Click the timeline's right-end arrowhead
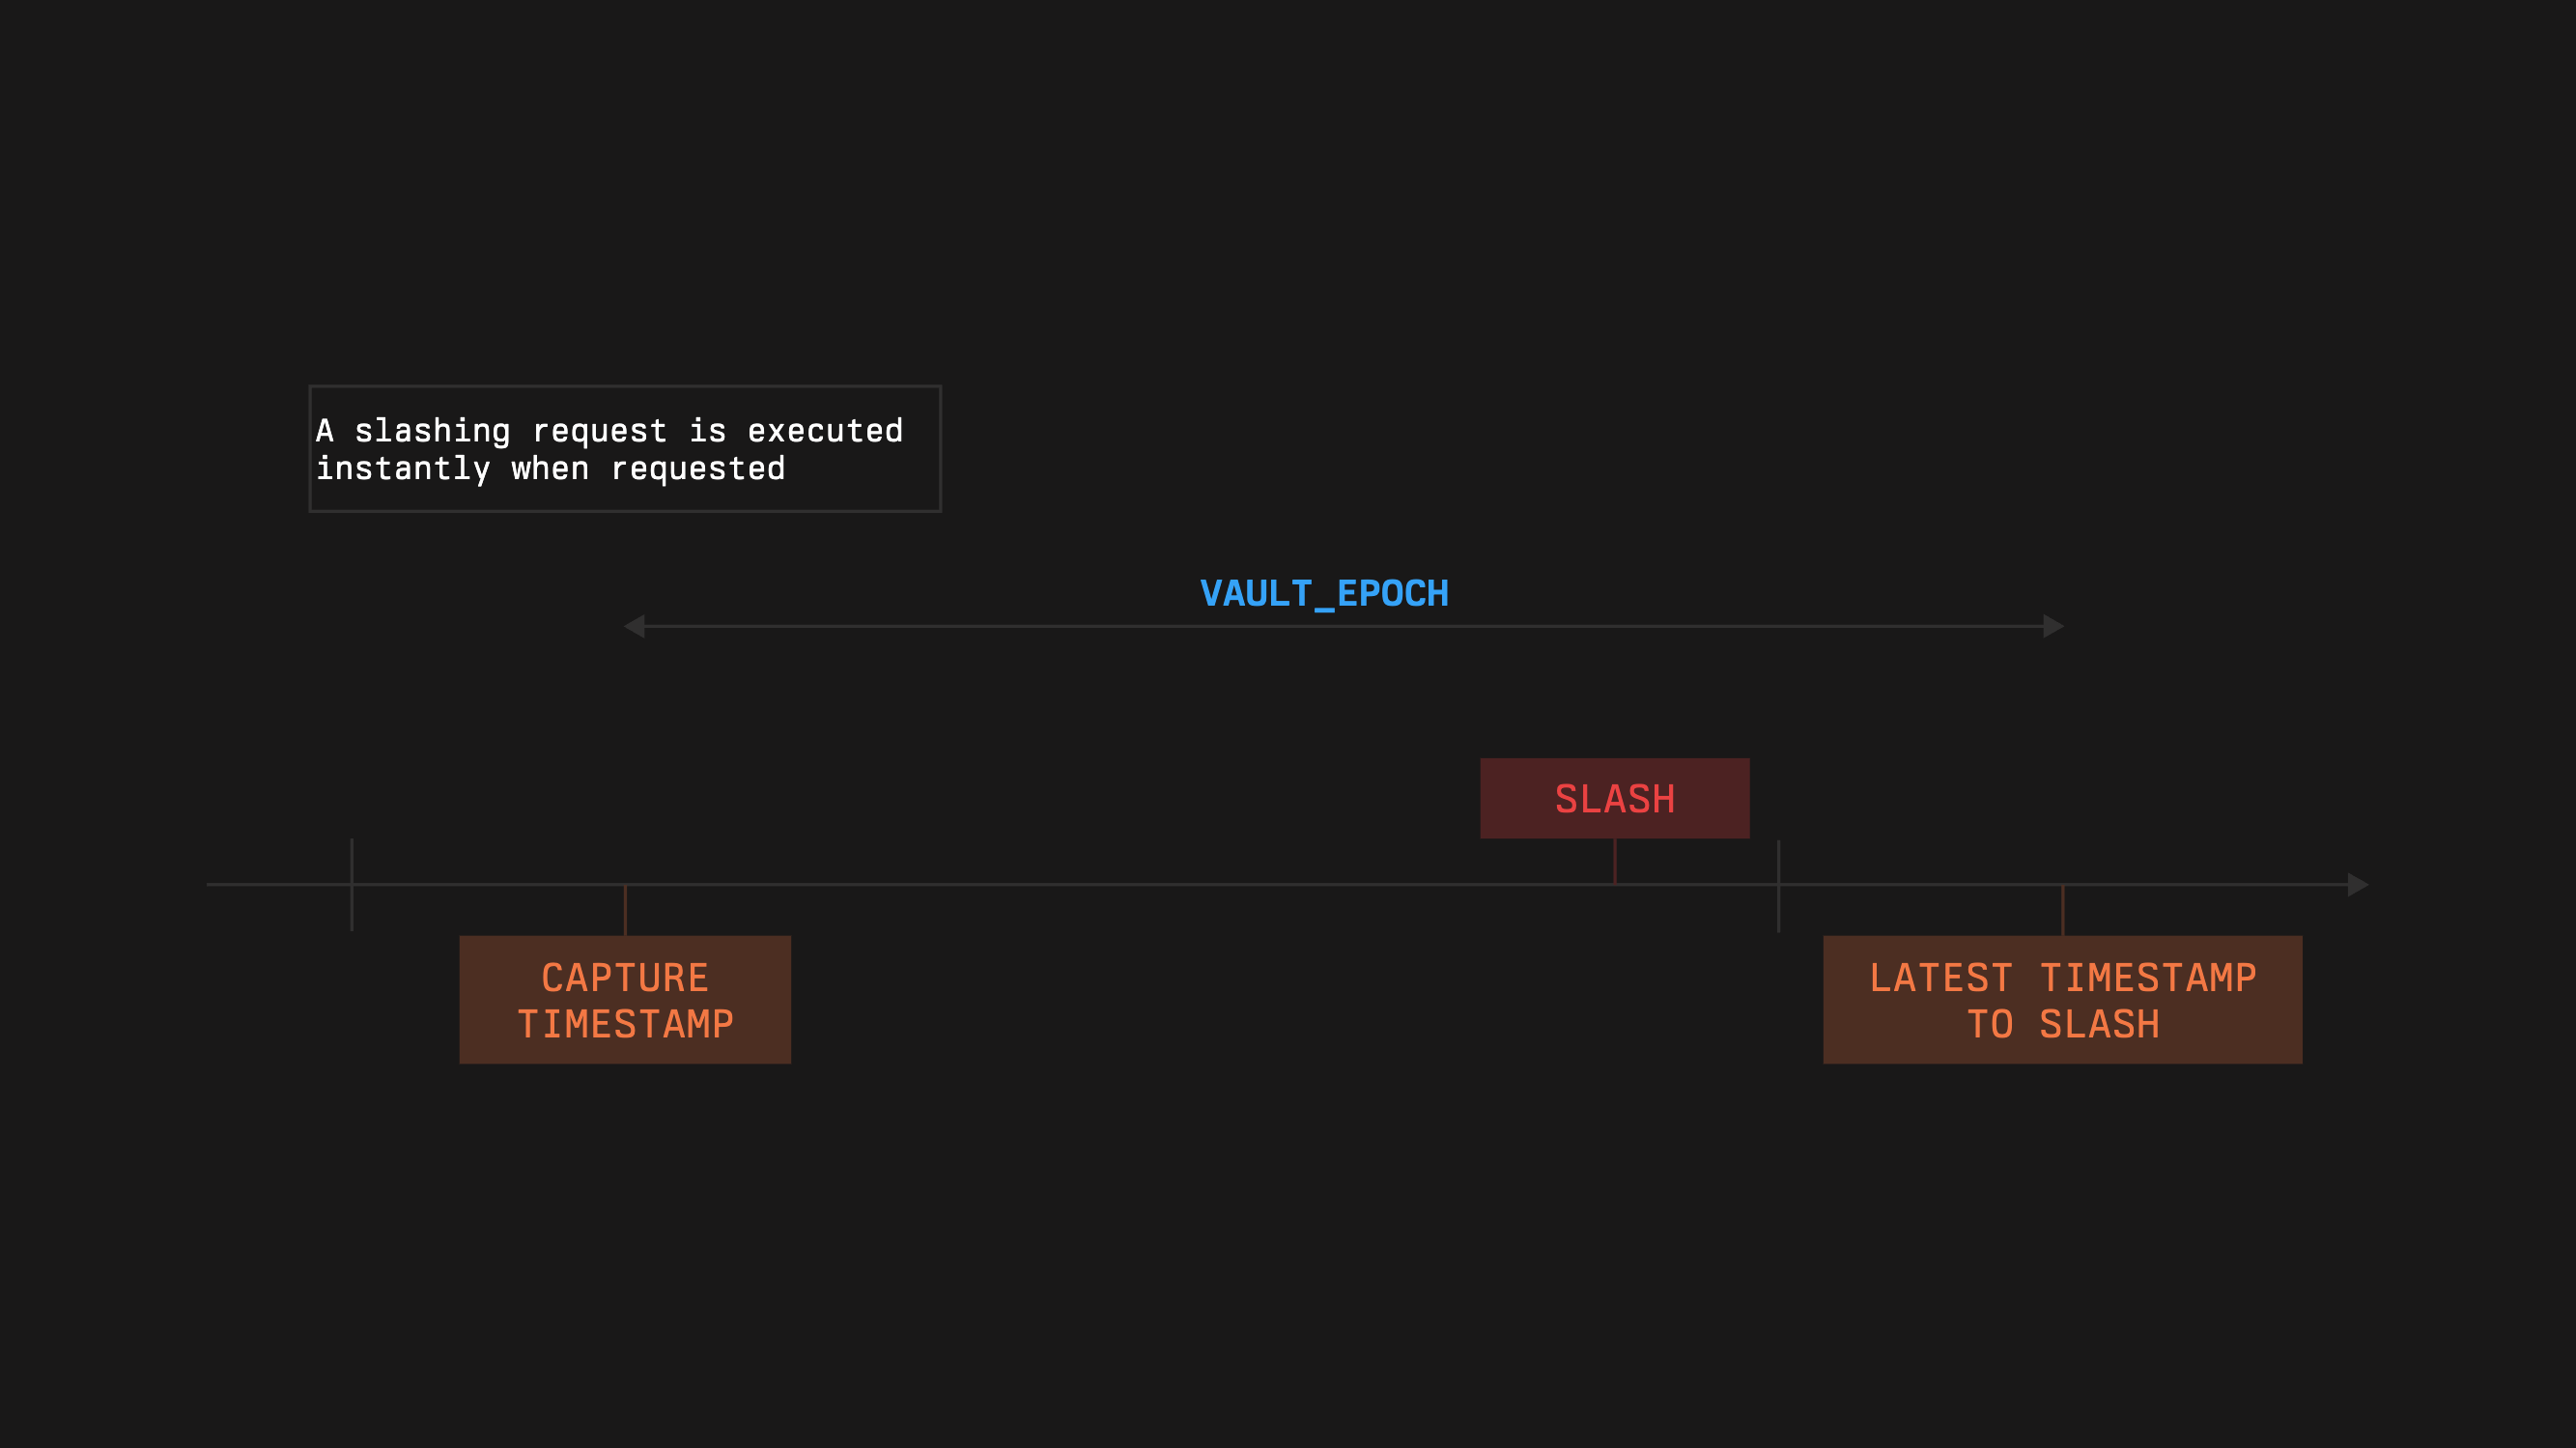This screenshot has width=2576, height=1448. tap(2357, 884)
